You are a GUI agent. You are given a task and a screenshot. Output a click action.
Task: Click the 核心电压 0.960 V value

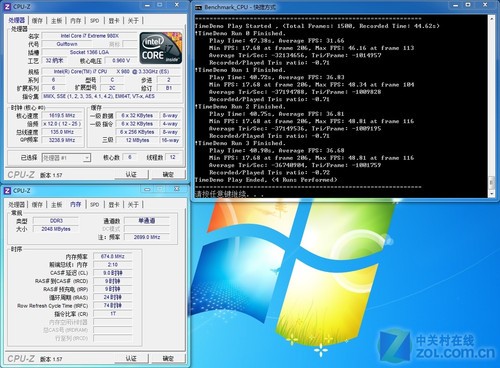[121, 61]
